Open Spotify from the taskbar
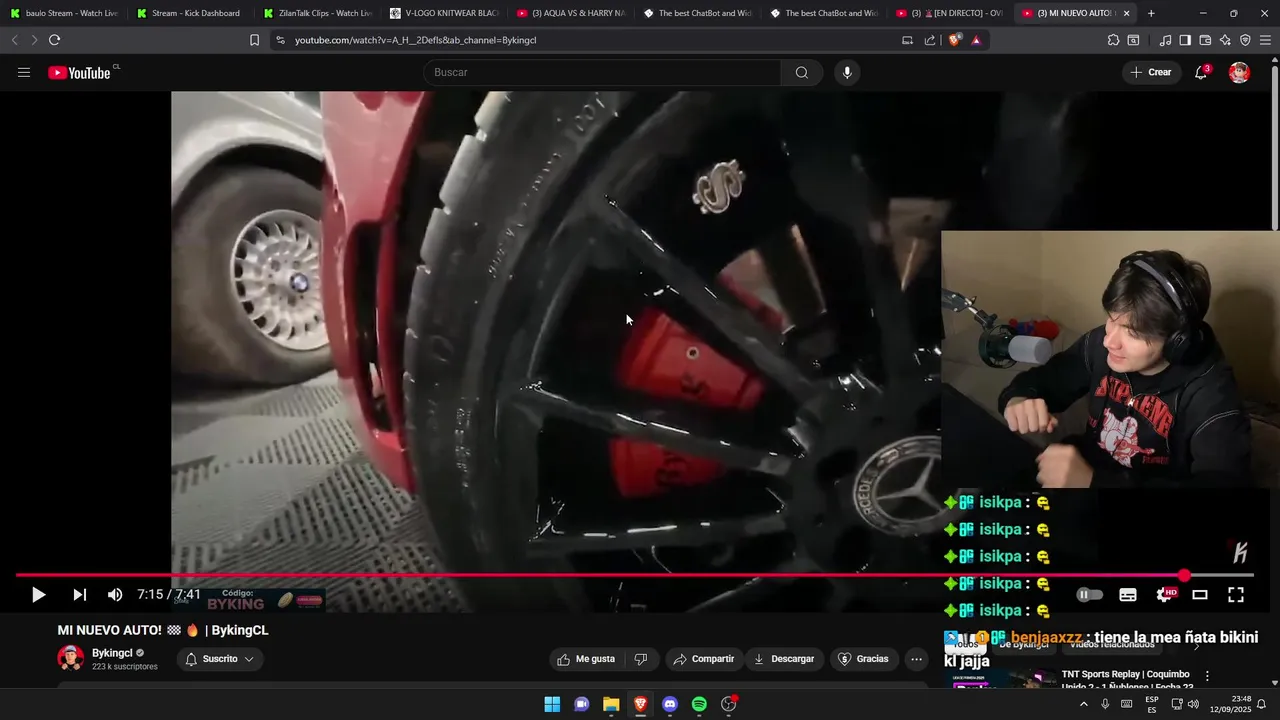1280x720 pixels. pos(699,704)
